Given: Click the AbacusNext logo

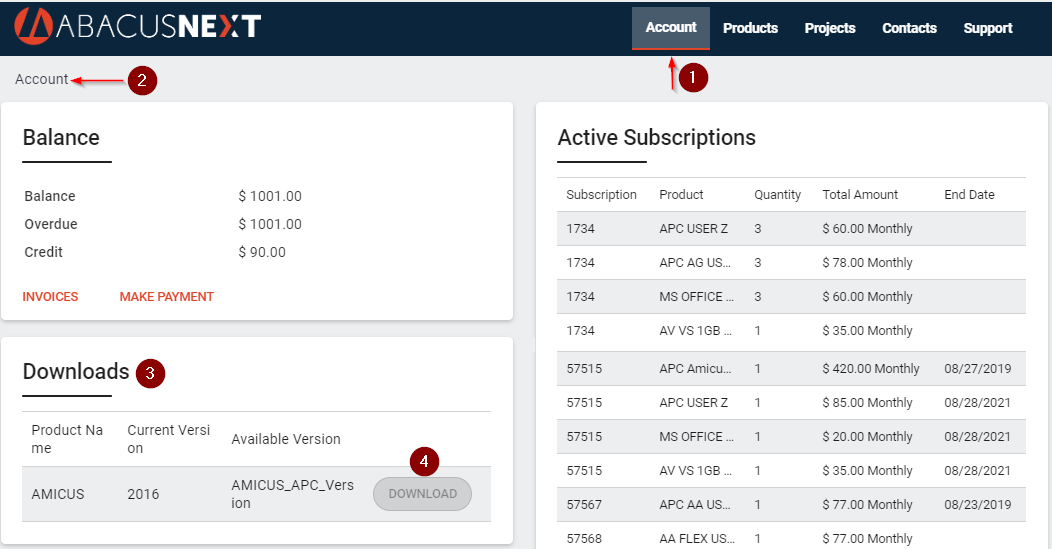Looking at the screenshot, I should coord(138,27).
